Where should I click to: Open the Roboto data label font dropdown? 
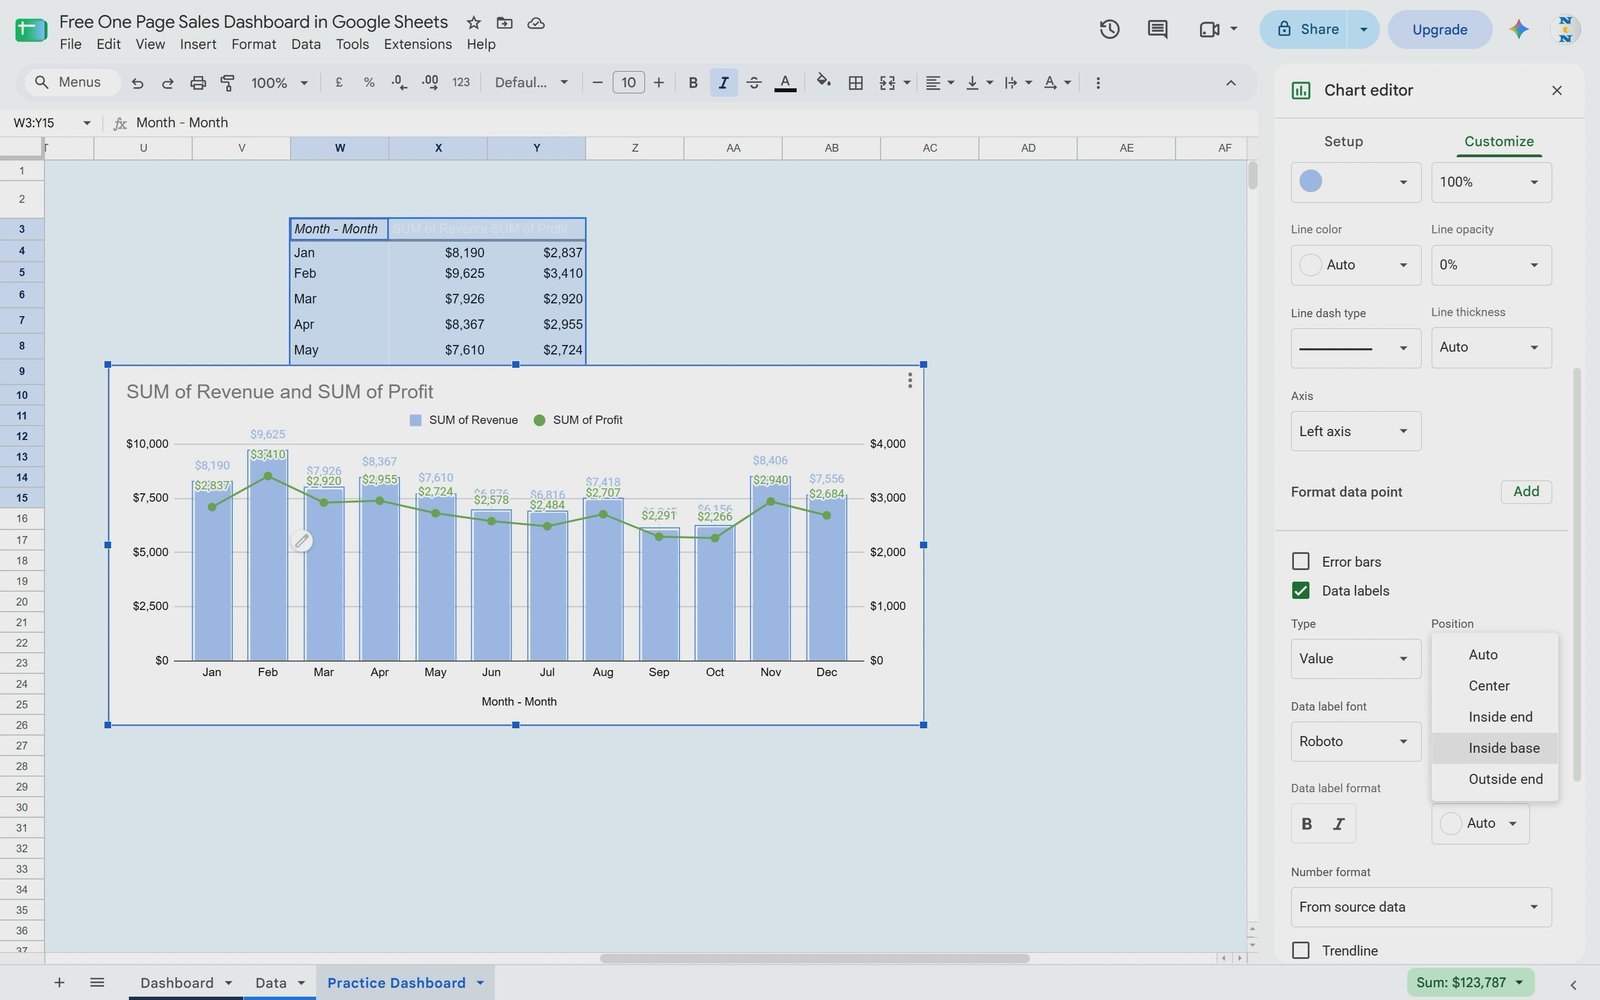[x=1356, y=742]
